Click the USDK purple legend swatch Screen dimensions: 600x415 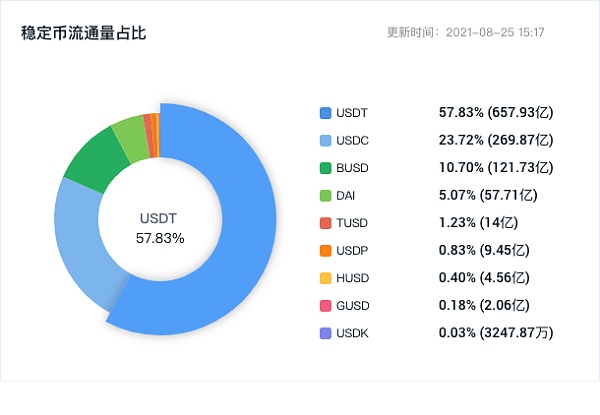click(x=325, y=332)
